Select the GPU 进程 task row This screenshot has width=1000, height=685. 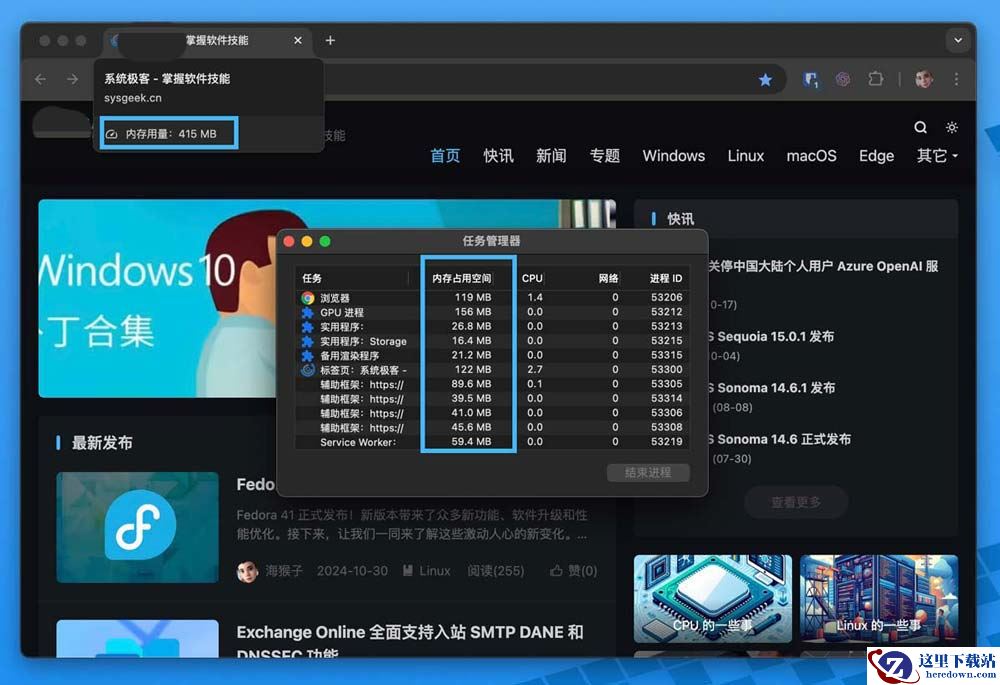(492, 312)
